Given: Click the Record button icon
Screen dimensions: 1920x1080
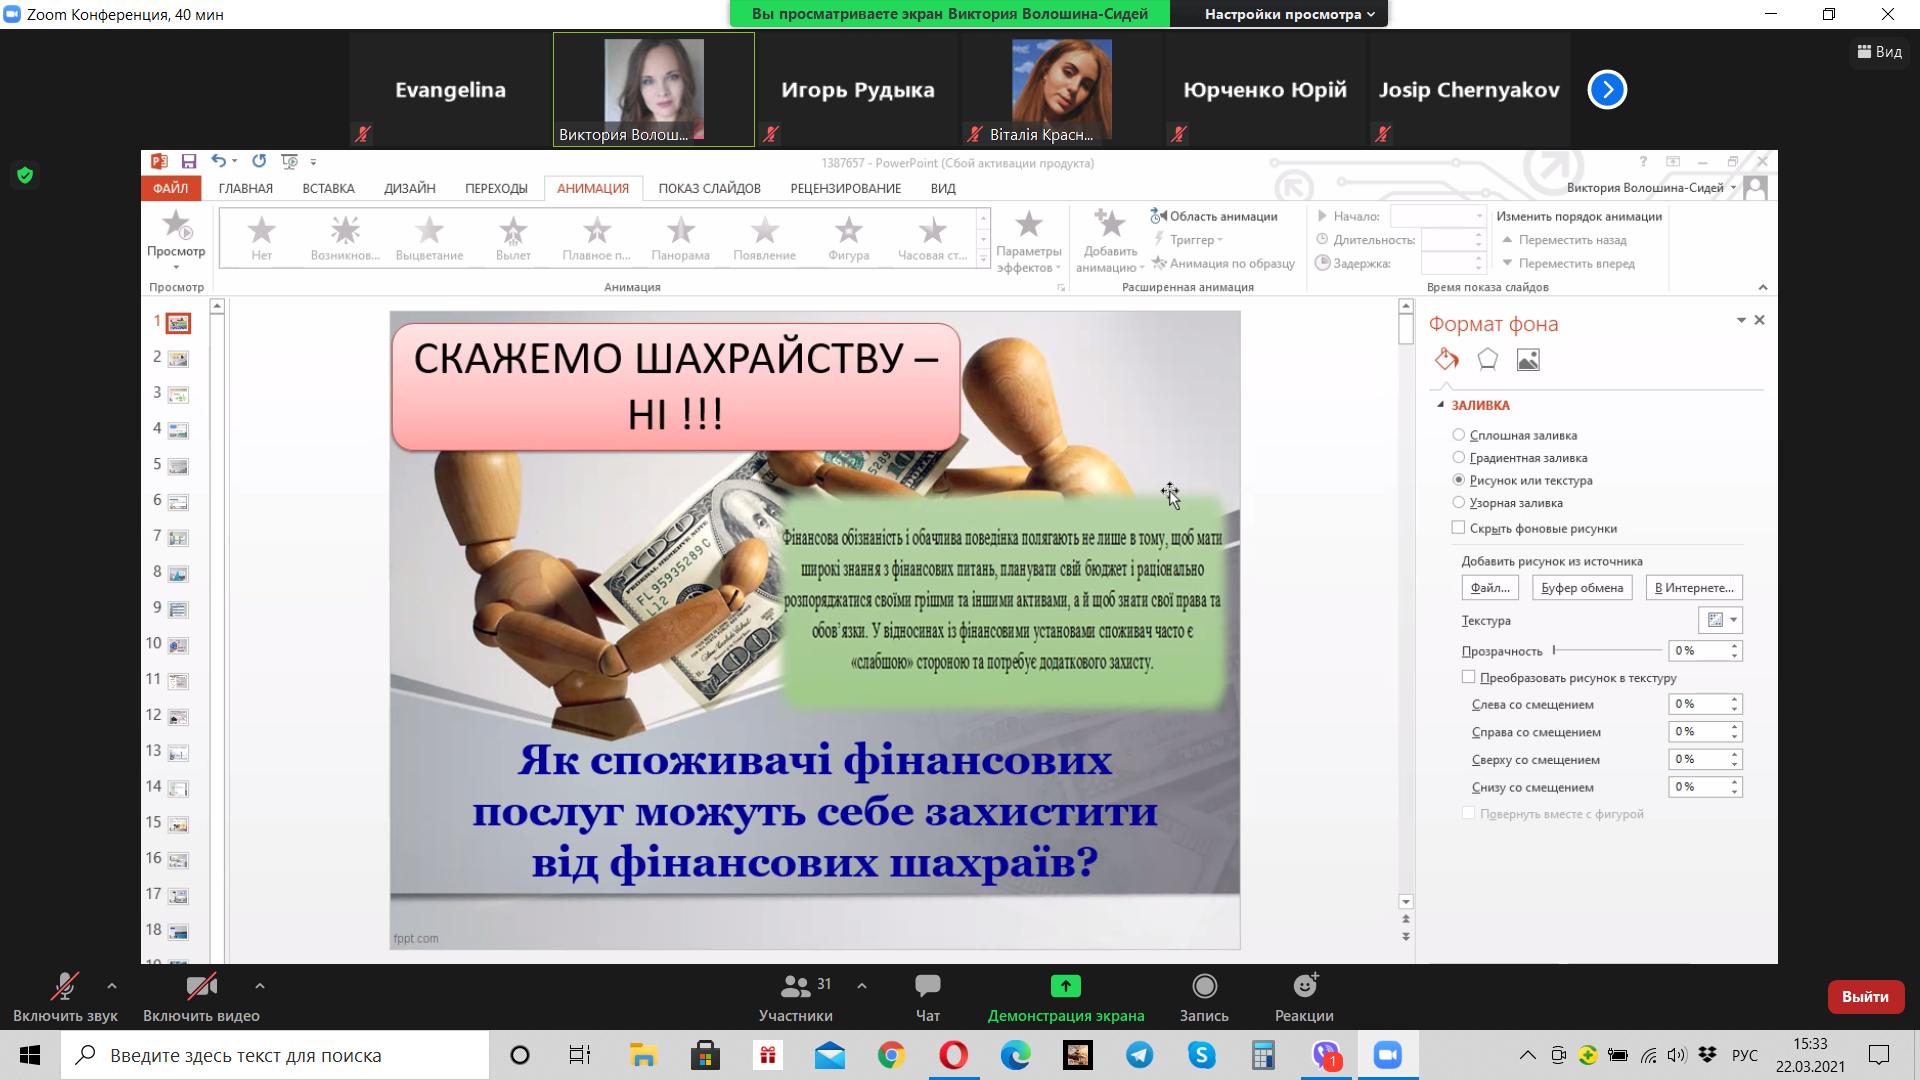Looking at the screenshot, I should pos(1204,987).
